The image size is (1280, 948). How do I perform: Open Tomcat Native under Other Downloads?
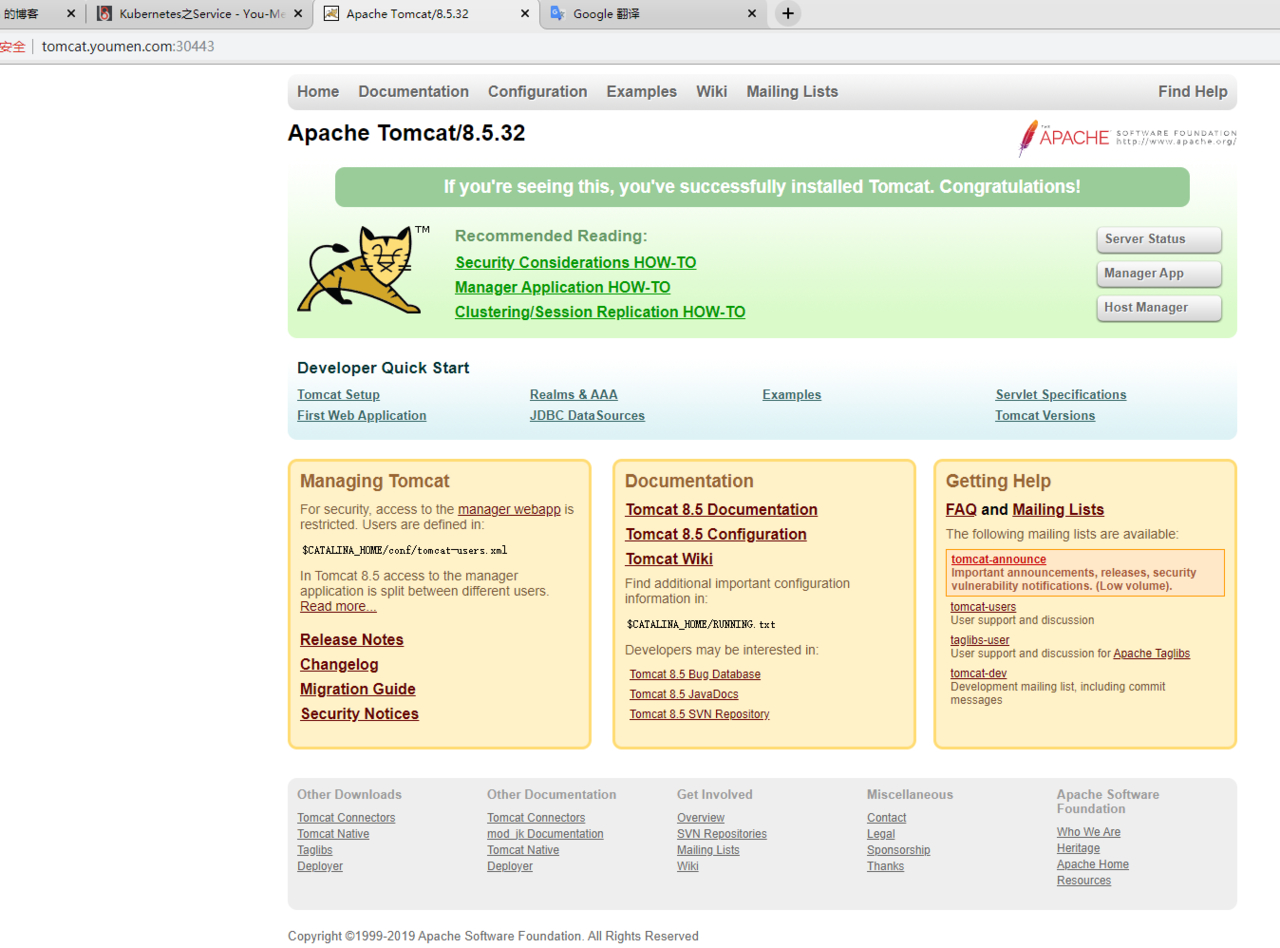click(x=333, y=834)
